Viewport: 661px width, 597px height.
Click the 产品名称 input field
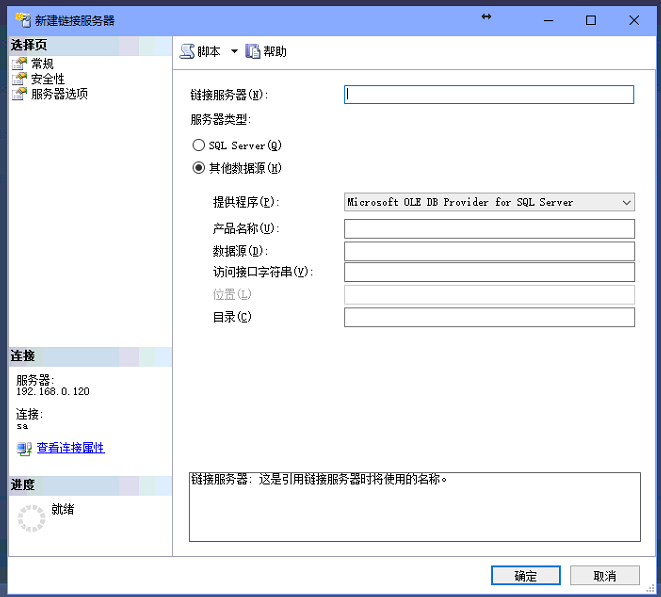point(489,229)
